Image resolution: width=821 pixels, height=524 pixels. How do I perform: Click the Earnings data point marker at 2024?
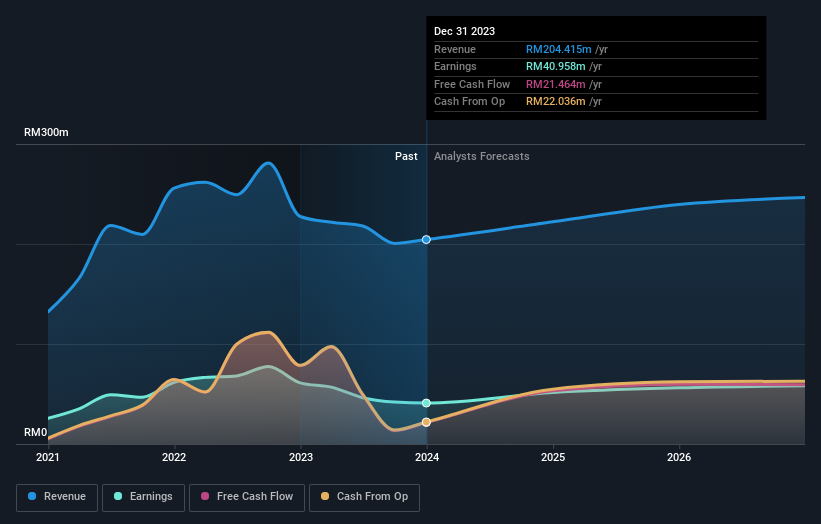coord(426,403)
